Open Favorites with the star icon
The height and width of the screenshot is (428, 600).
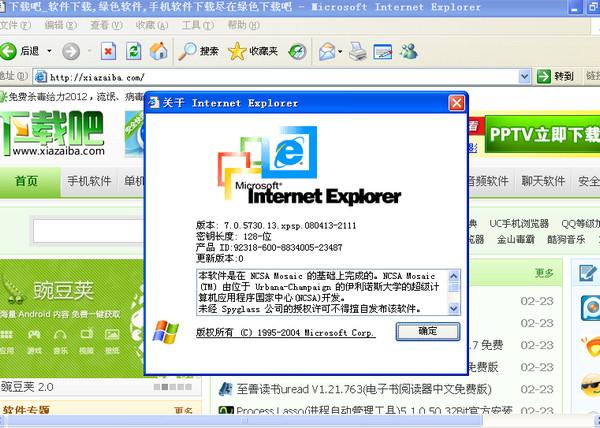pyautogui.click(x=237, y=51)
